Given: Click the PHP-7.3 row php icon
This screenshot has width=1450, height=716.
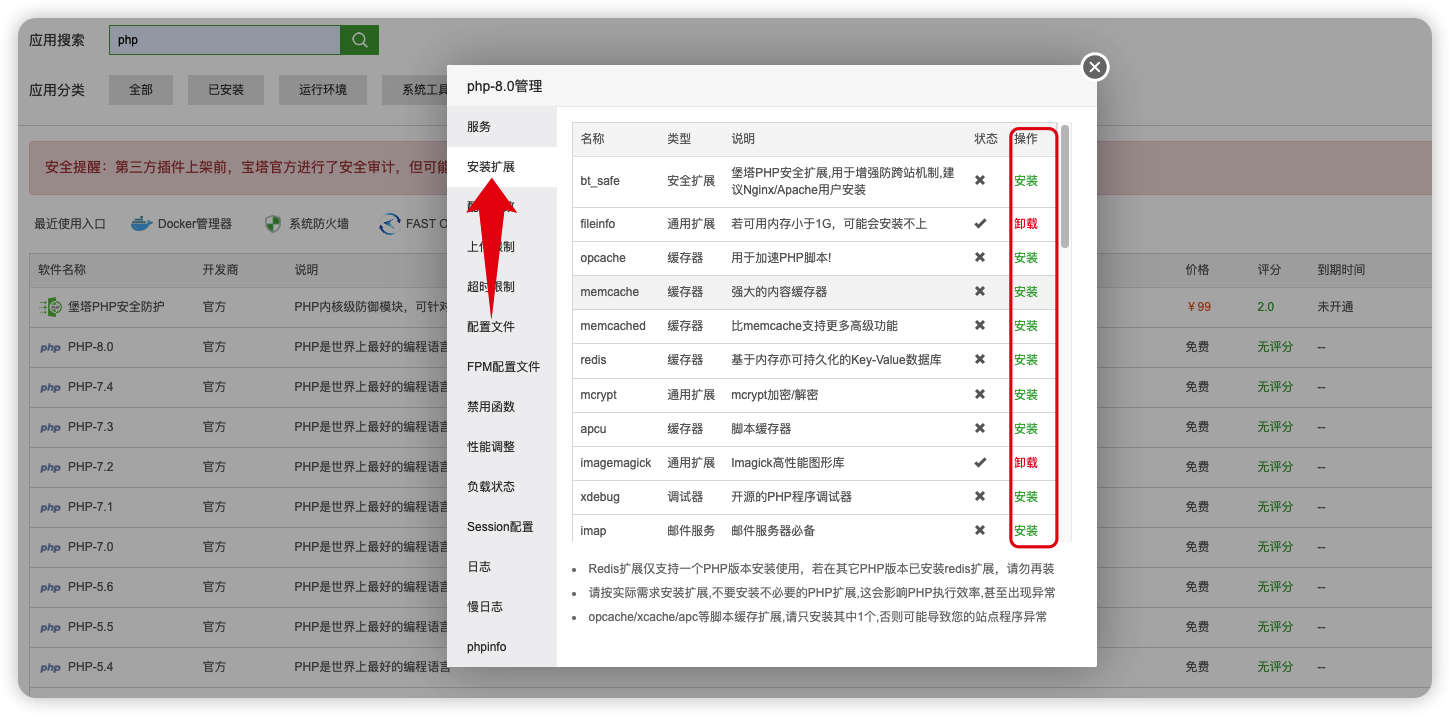Looking at the screenshot, I should (x=50, y=428).
